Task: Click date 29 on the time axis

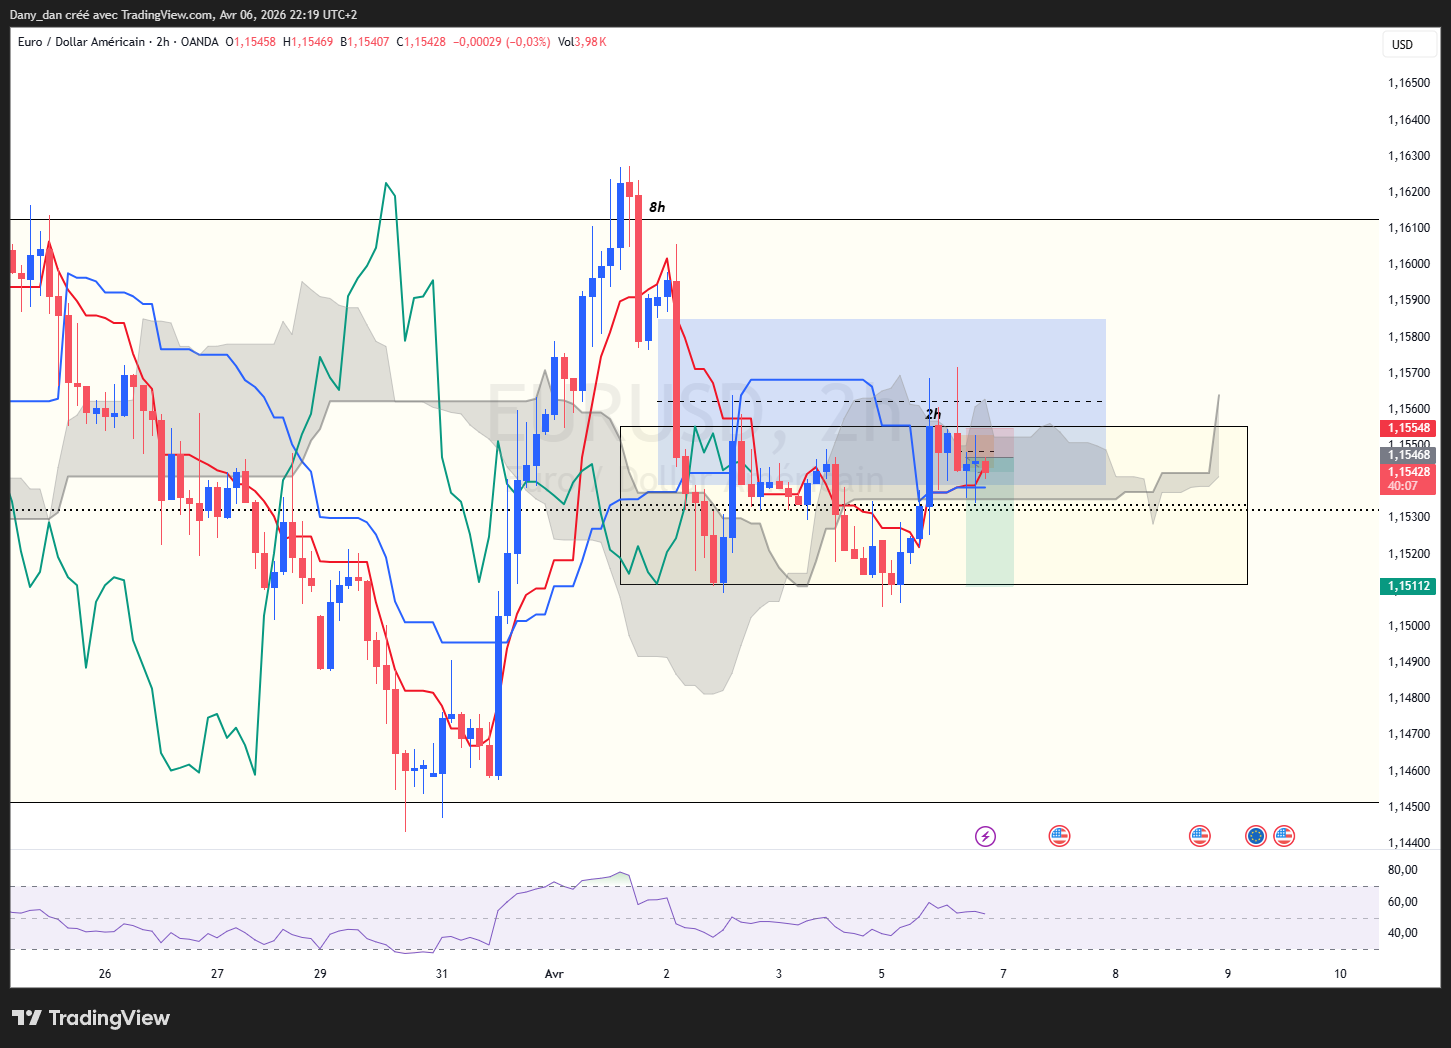Action: pos(320,974)
